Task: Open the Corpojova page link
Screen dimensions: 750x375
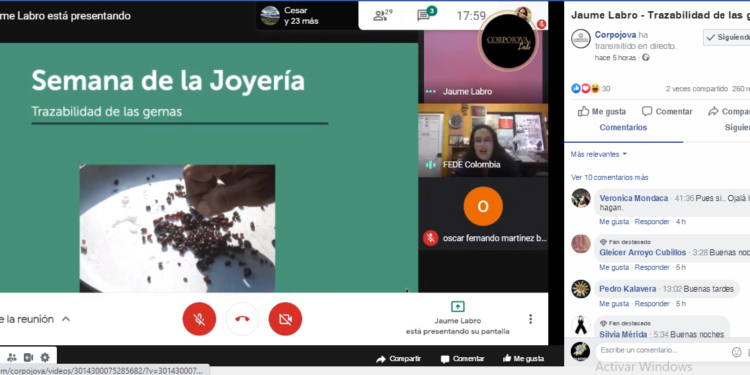Action: [x=616, y=35]
